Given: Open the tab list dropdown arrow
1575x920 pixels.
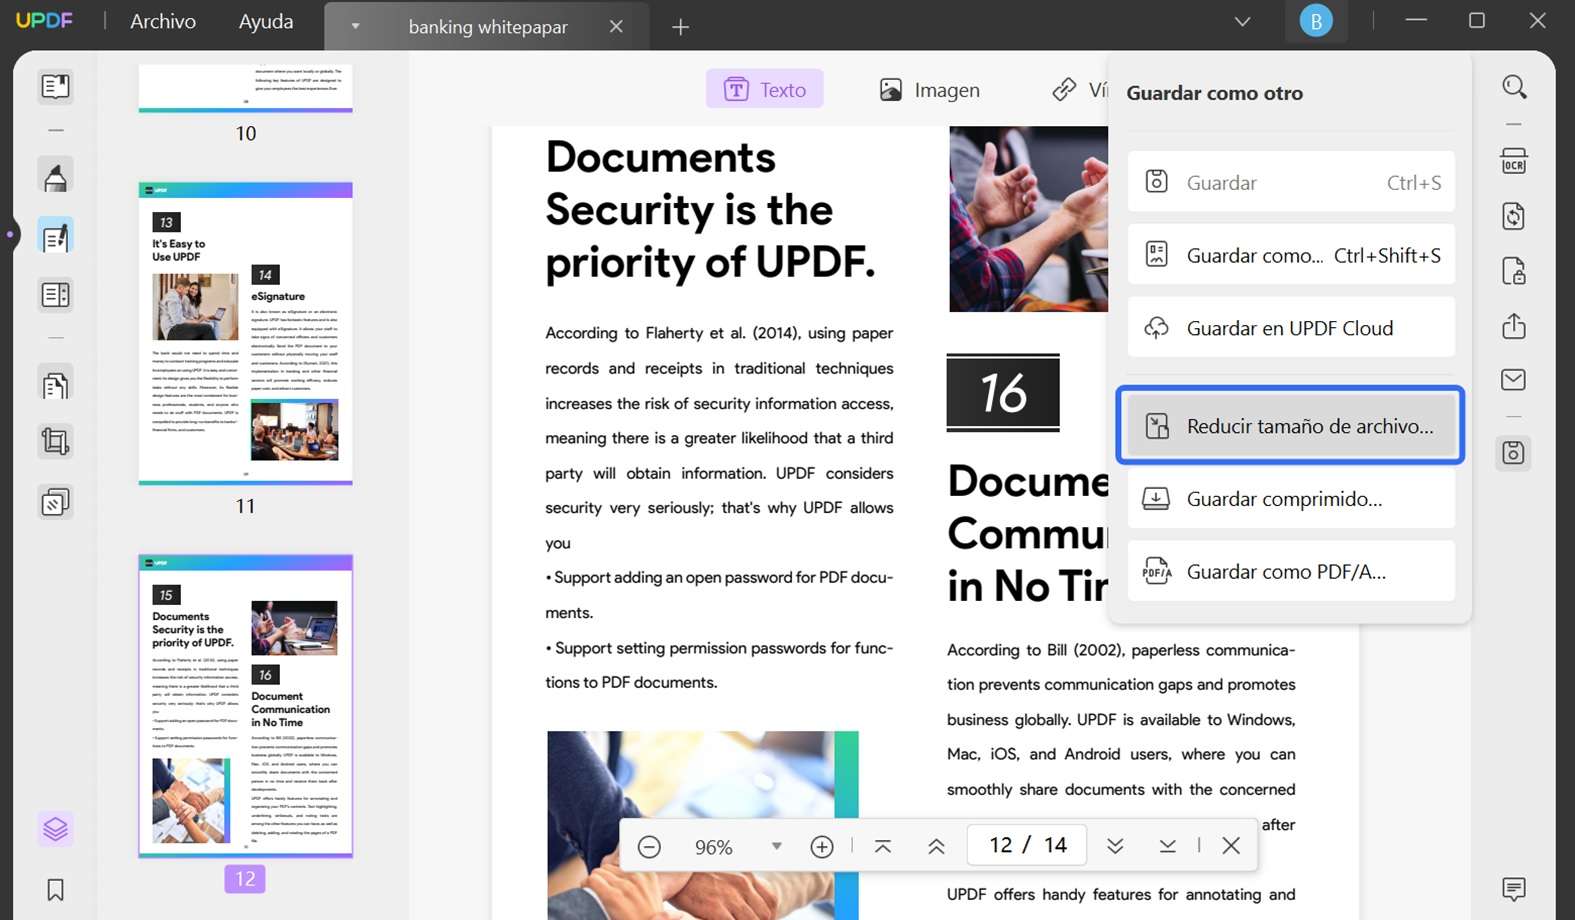Looking at the screenshot, I should point(355,27).
